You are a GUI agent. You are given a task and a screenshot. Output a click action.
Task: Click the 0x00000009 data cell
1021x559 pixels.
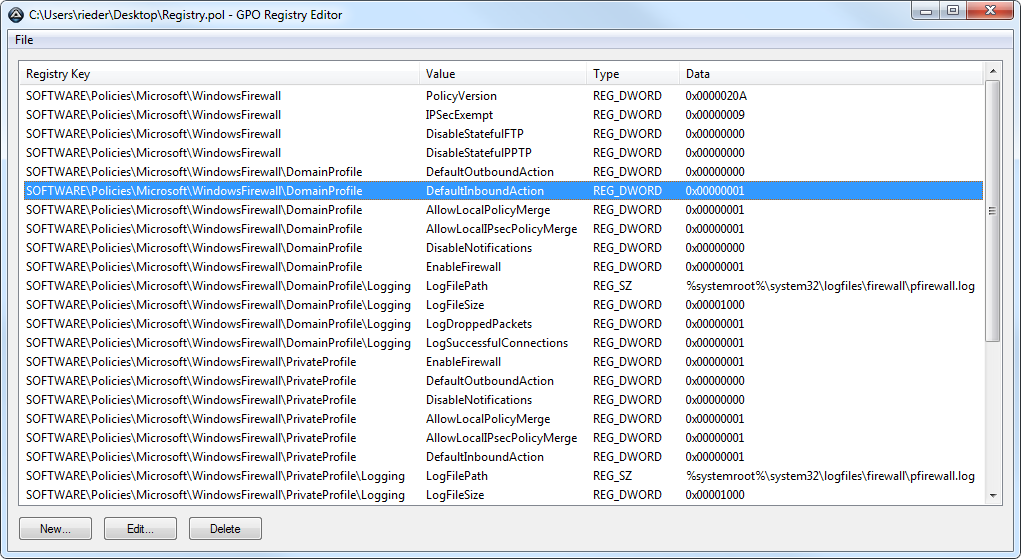coord(715,115)
